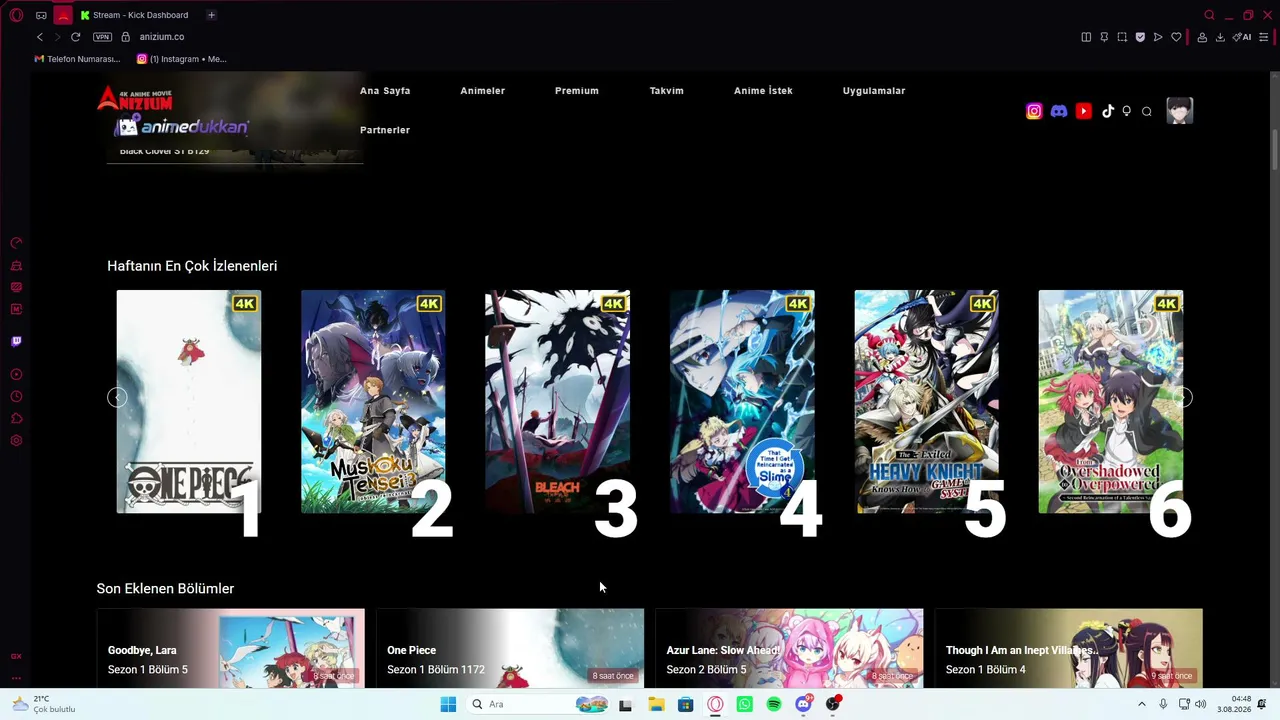Open the Partnerler navigation item

385,130
